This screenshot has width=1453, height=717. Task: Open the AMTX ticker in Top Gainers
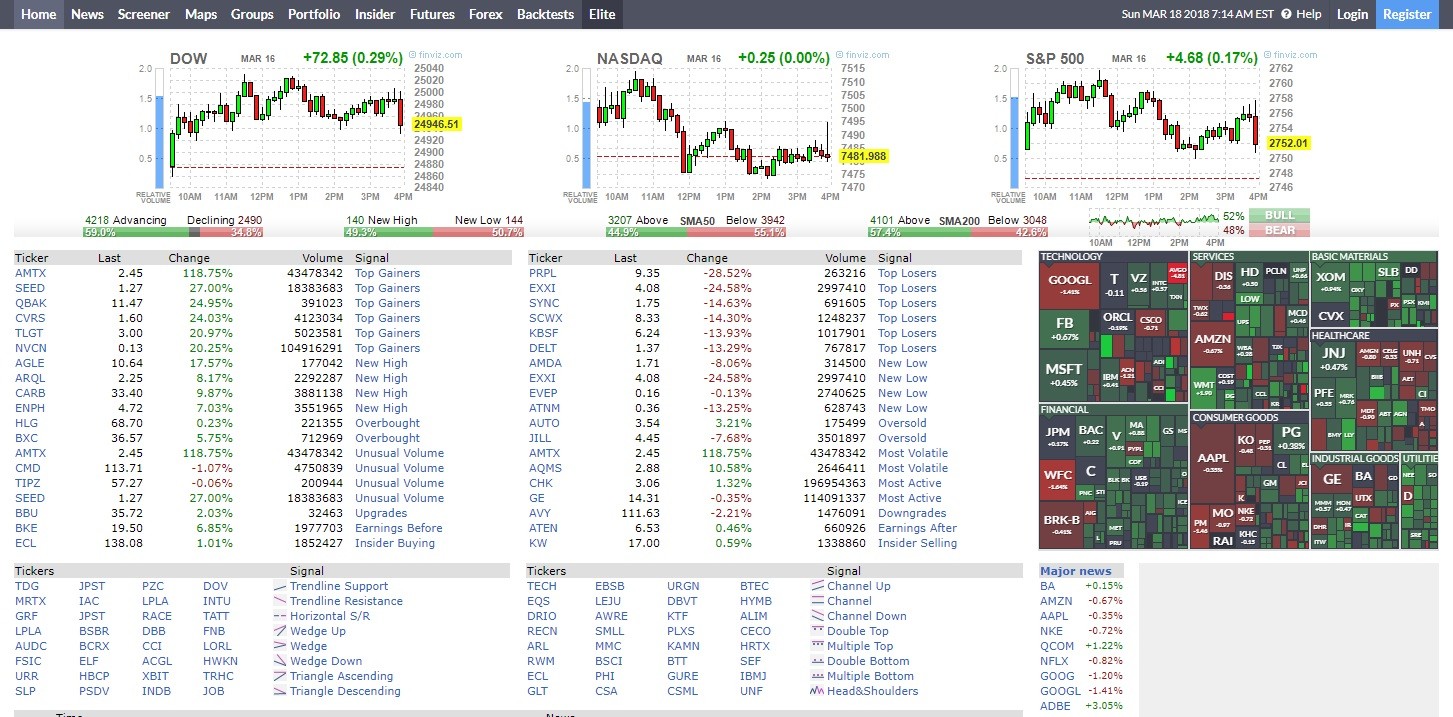[x=30, y=273]
